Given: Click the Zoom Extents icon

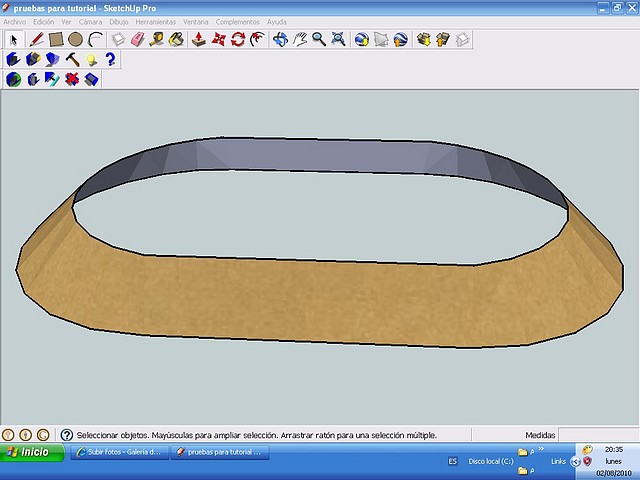Looking at the screenshot, I should (x=339, y=40).
